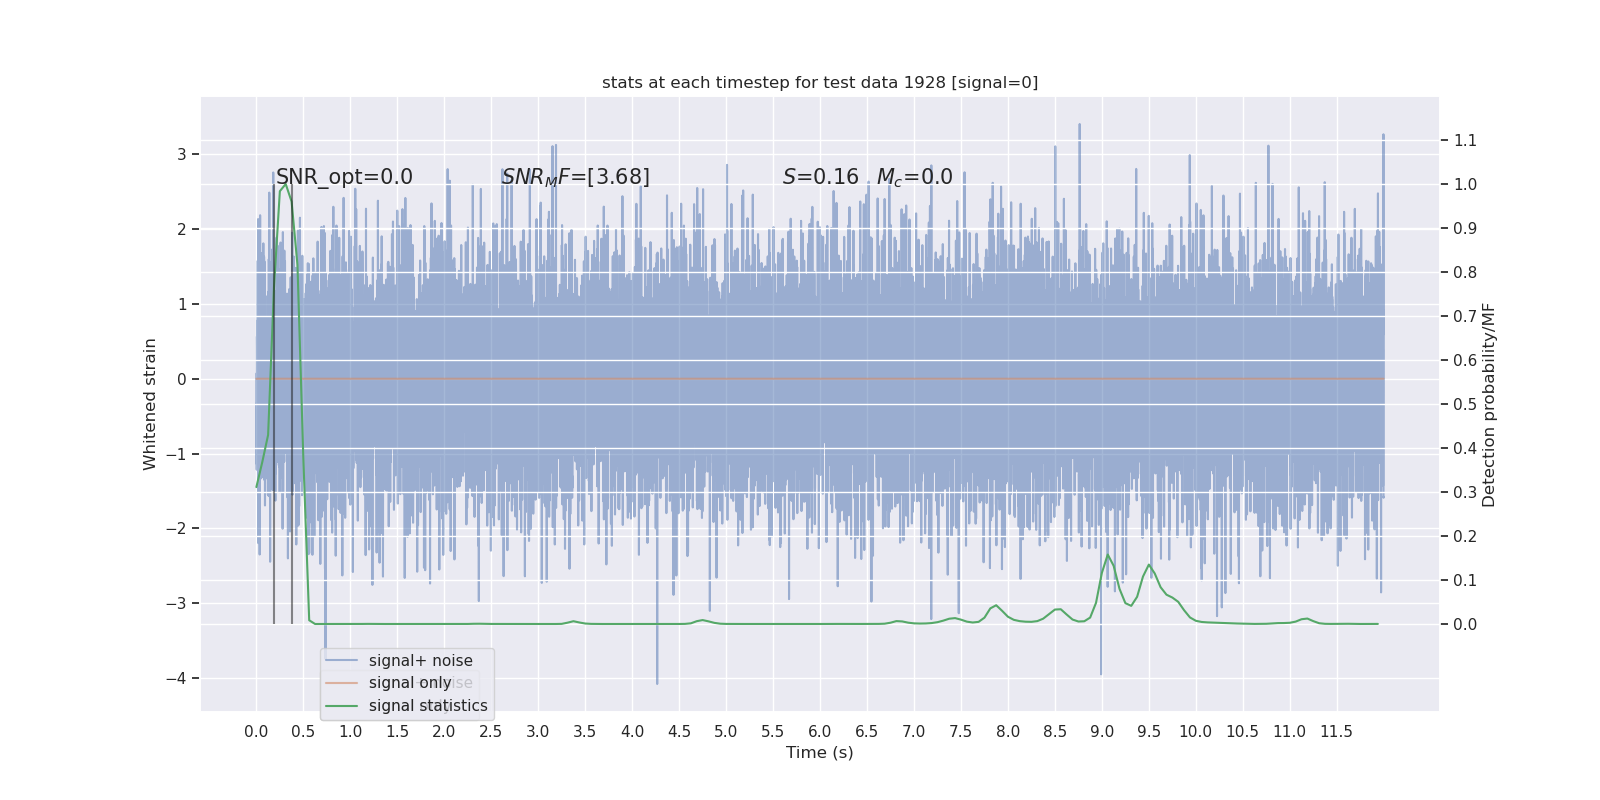The image size is (1600, 800).
Task: Click the orange line swatch in the legend
Action: pyautogui.click(x=342, y=683)
